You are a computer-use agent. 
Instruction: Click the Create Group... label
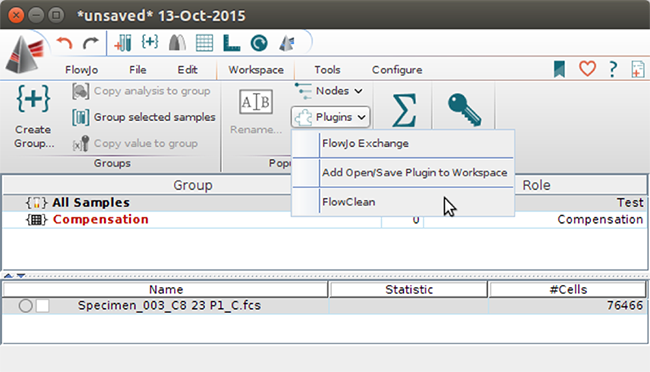[x=34, y=136]
